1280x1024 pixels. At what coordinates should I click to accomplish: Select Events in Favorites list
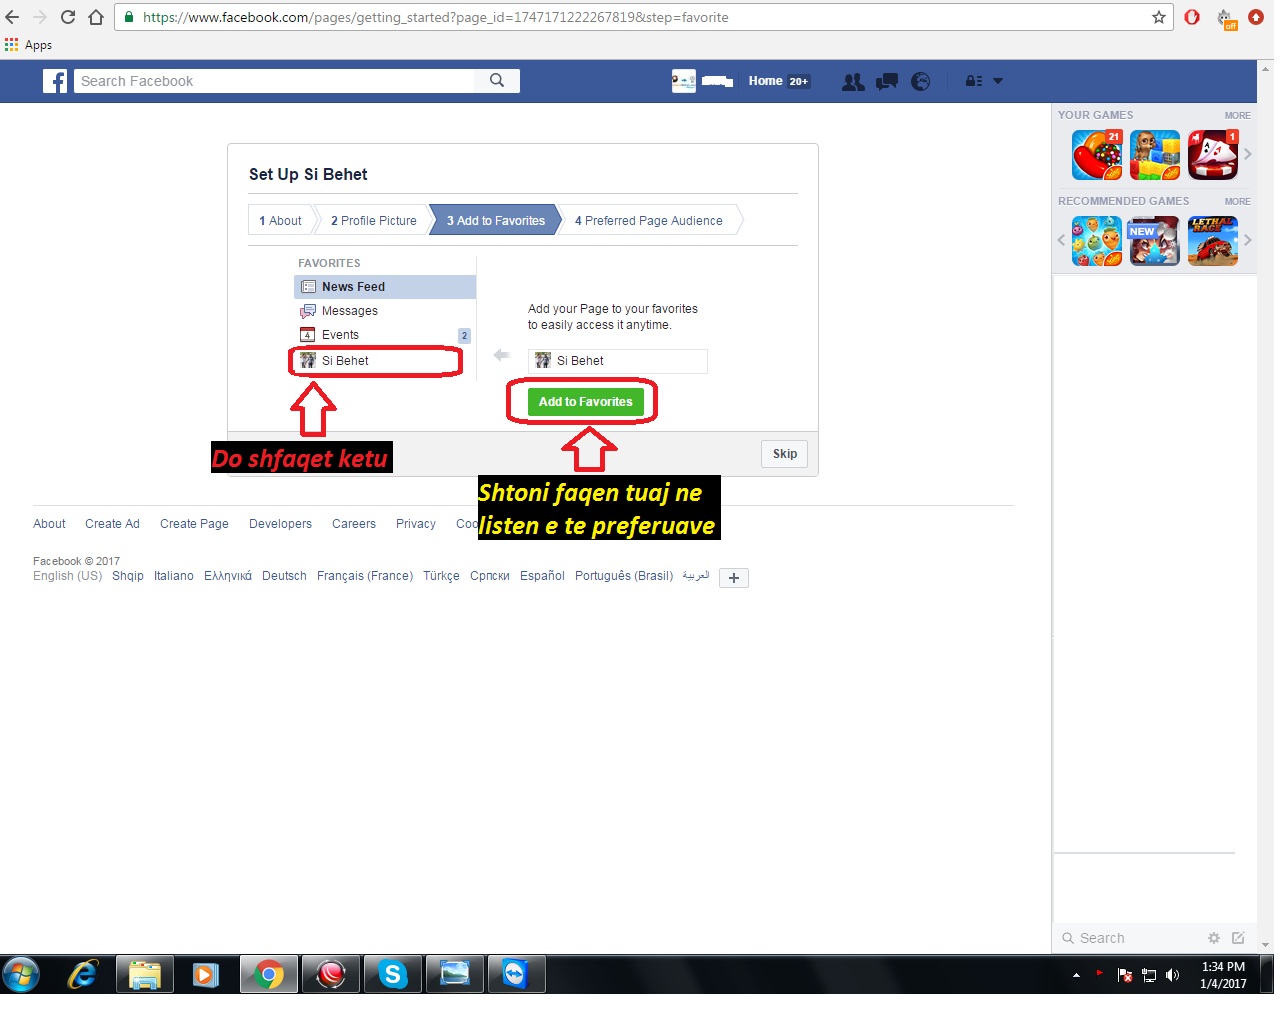(385, 335)
